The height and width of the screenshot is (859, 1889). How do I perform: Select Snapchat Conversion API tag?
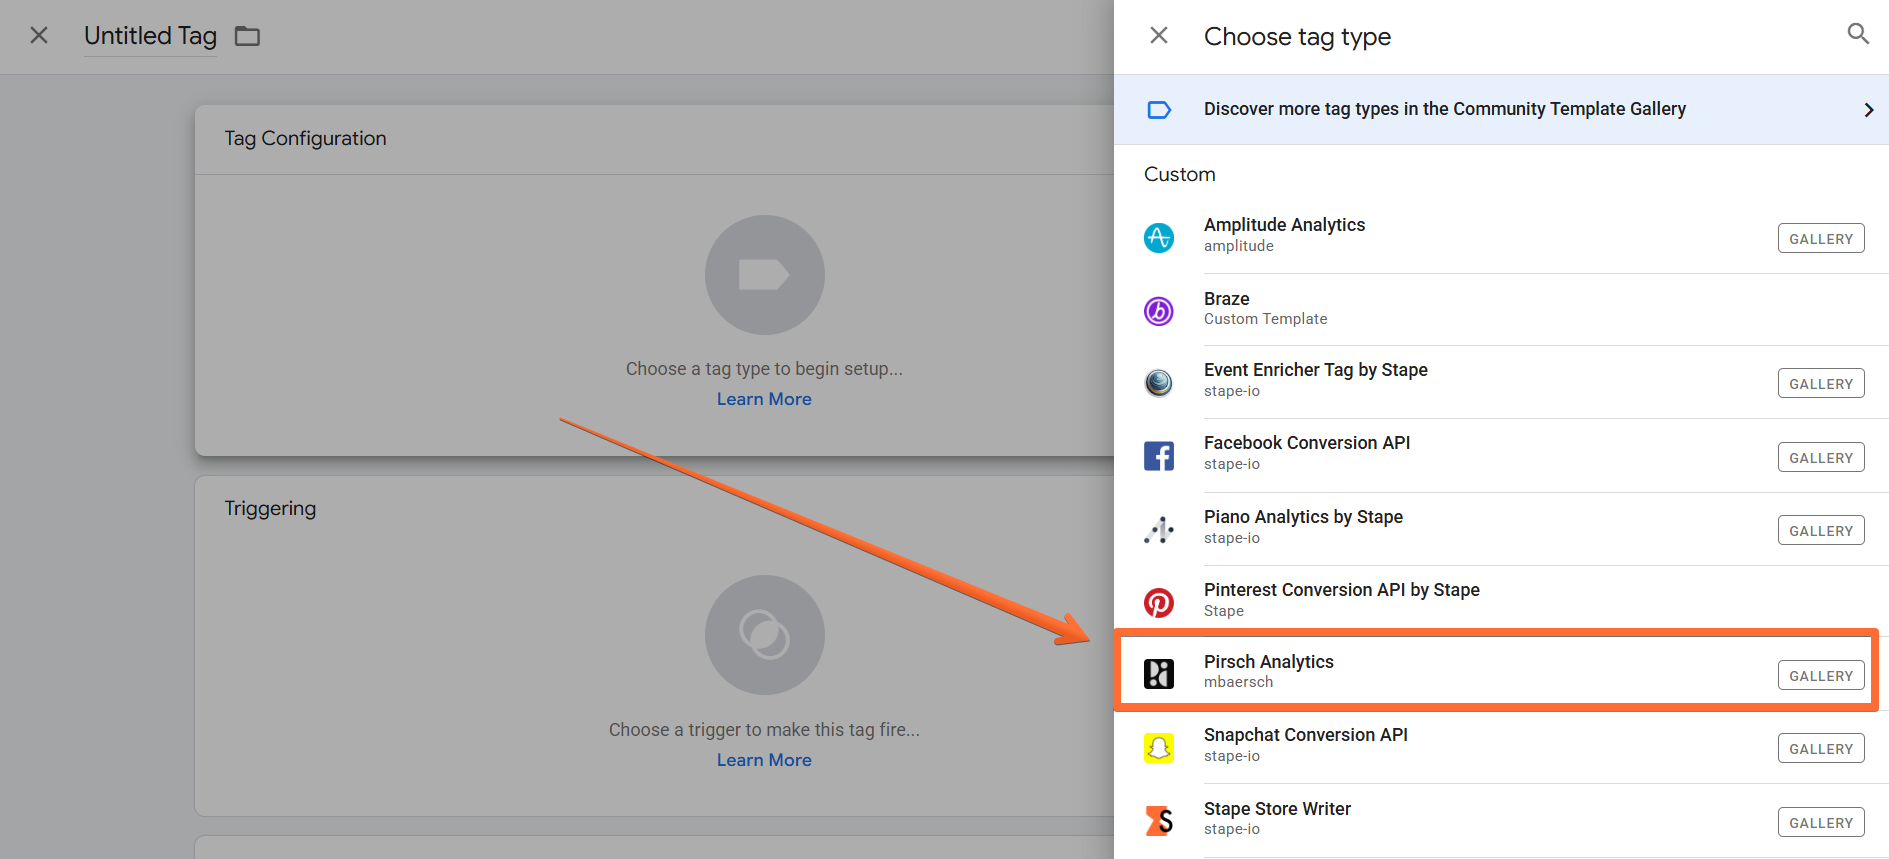coord(1501,747)
